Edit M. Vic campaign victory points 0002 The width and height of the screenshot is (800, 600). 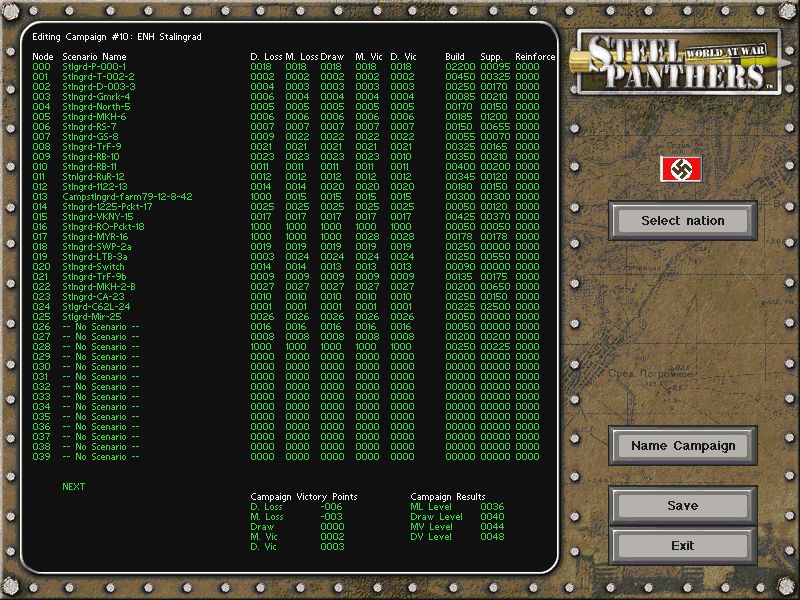pyautogui.click(x=332, y=537)
